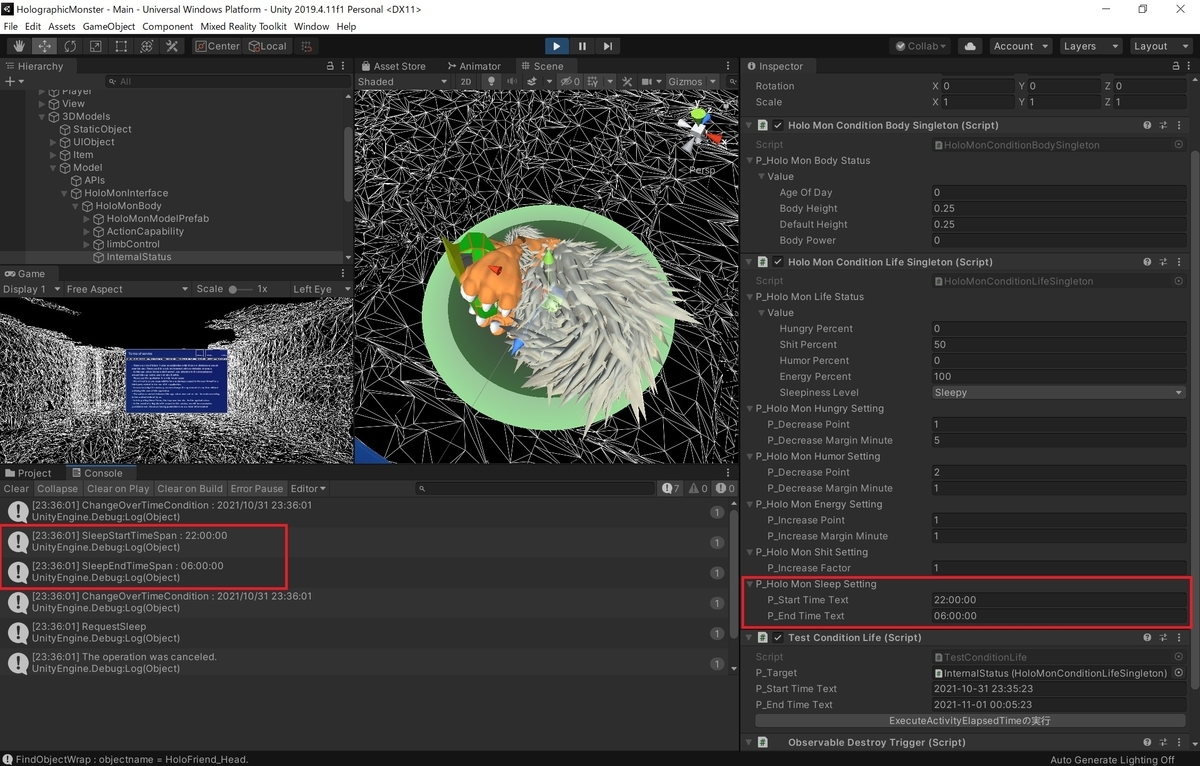Open the cloud Services icon
1200x766 pixels.
point(970,46)
